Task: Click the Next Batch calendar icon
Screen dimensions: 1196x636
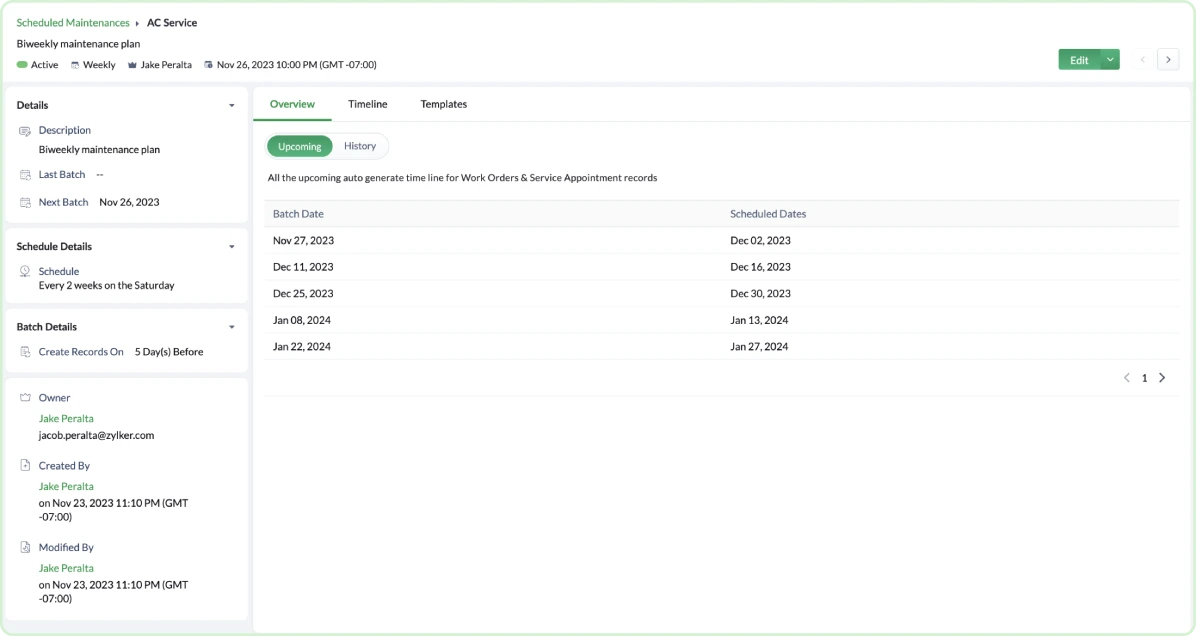Action: [26, 202]
